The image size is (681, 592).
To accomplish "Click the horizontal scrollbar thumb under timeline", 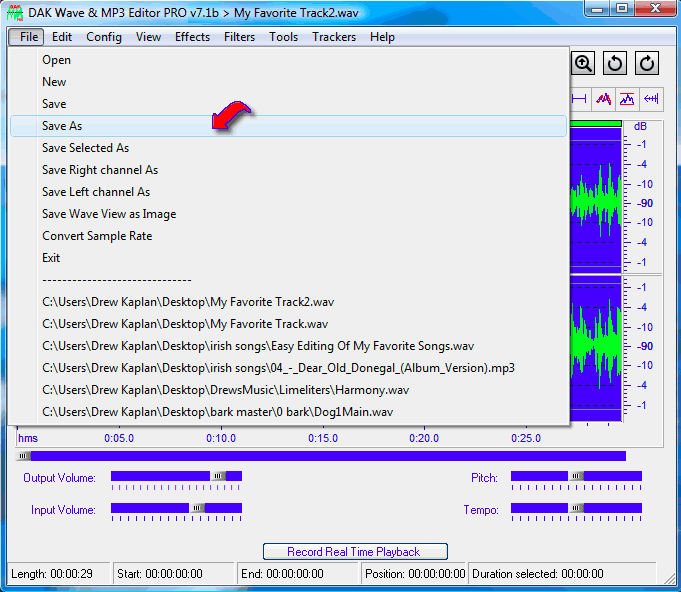I will pos(23,456).
